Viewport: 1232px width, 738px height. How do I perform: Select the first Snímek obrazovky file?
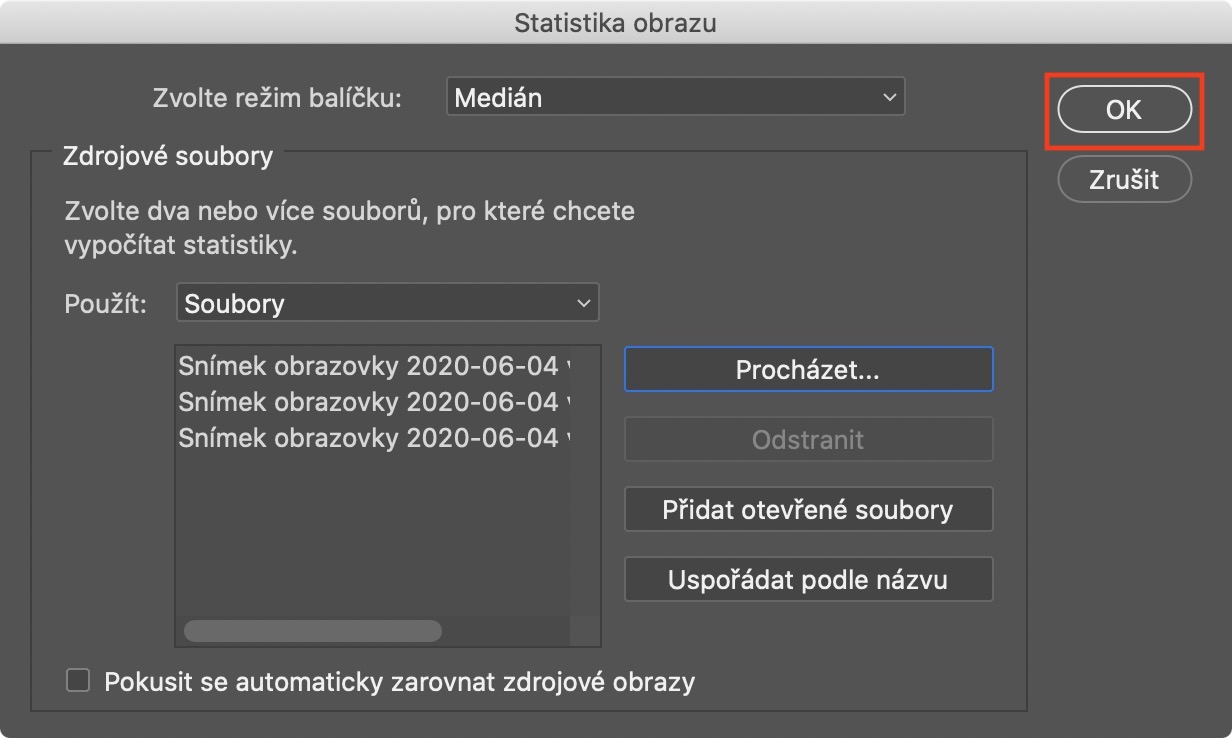tap(372, 366)
